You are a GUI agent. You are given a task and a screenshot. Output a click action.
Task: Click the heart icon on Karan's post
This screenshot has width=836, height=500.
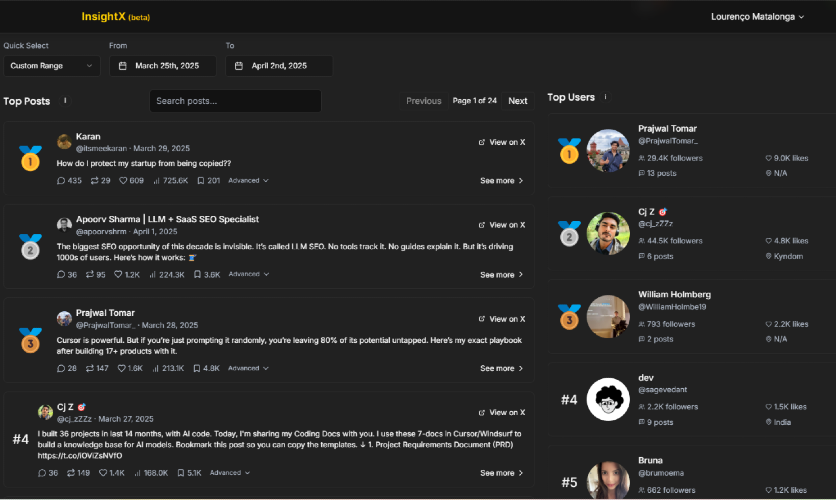123,181
